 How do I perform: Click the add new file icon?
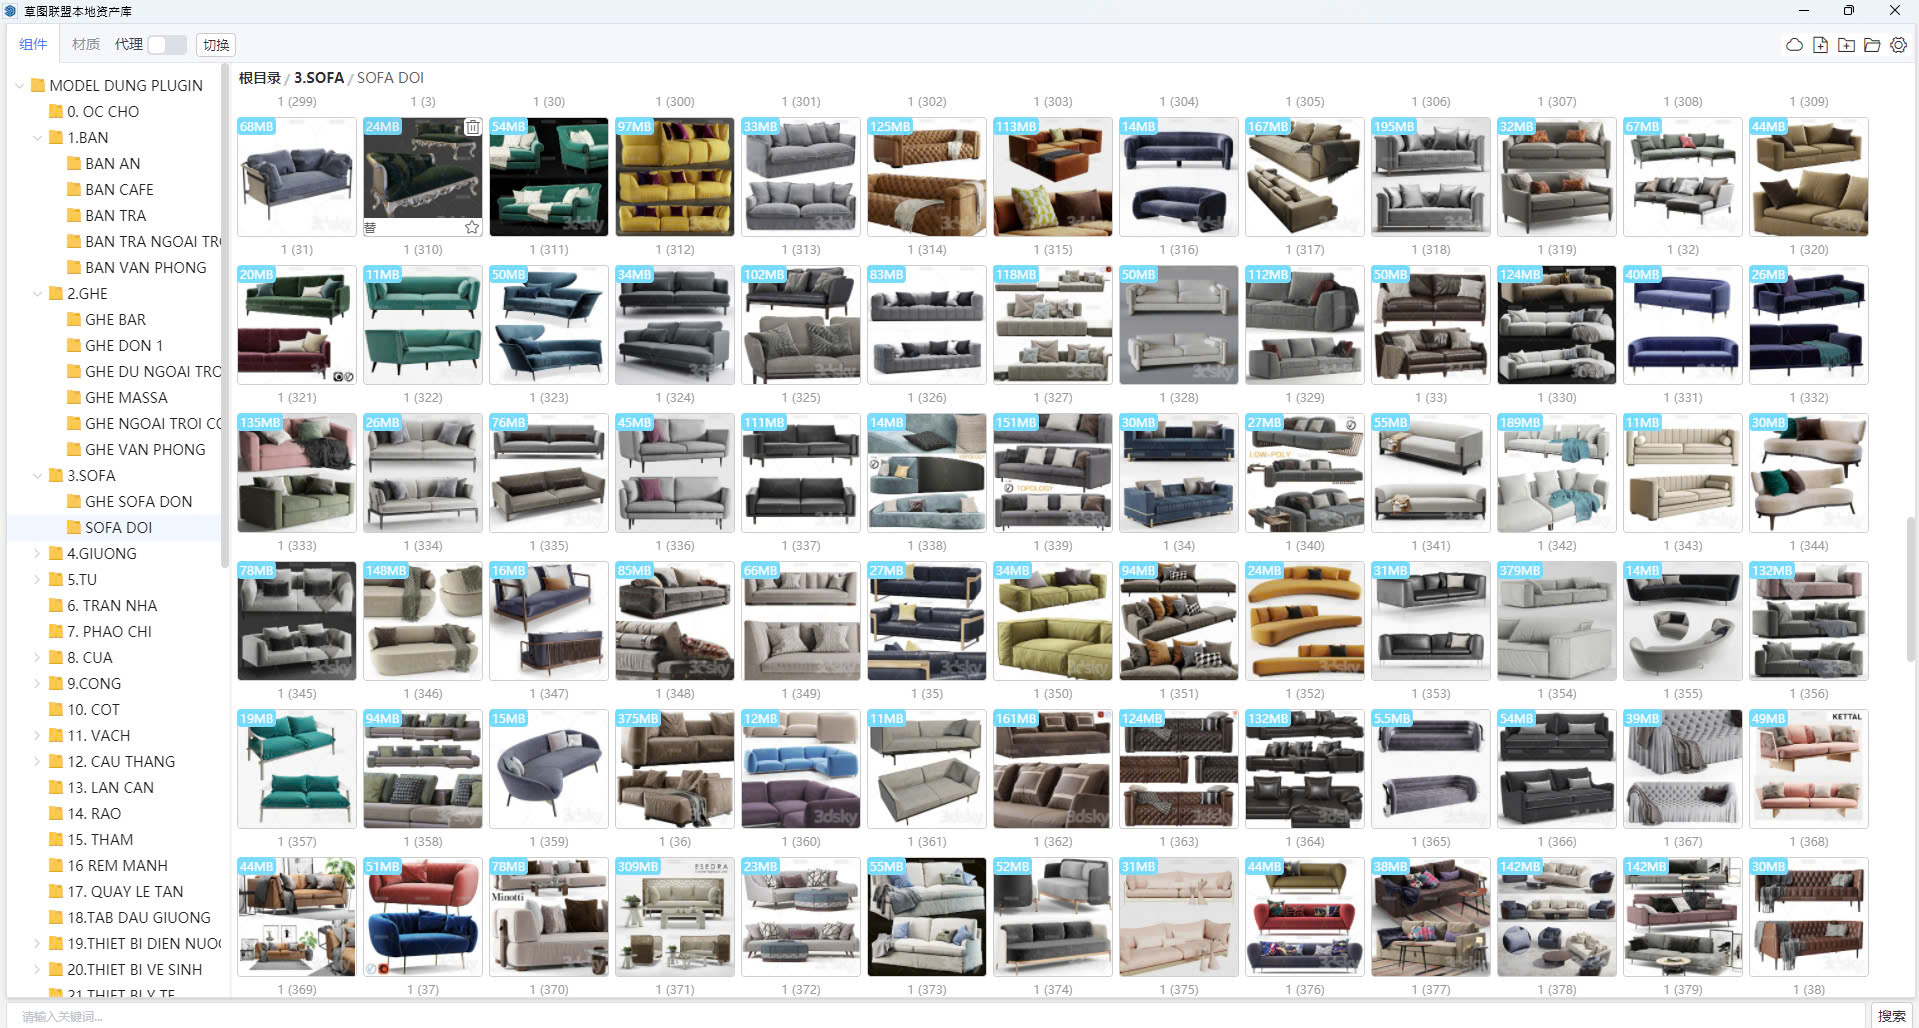click(x=1820, y=45)
